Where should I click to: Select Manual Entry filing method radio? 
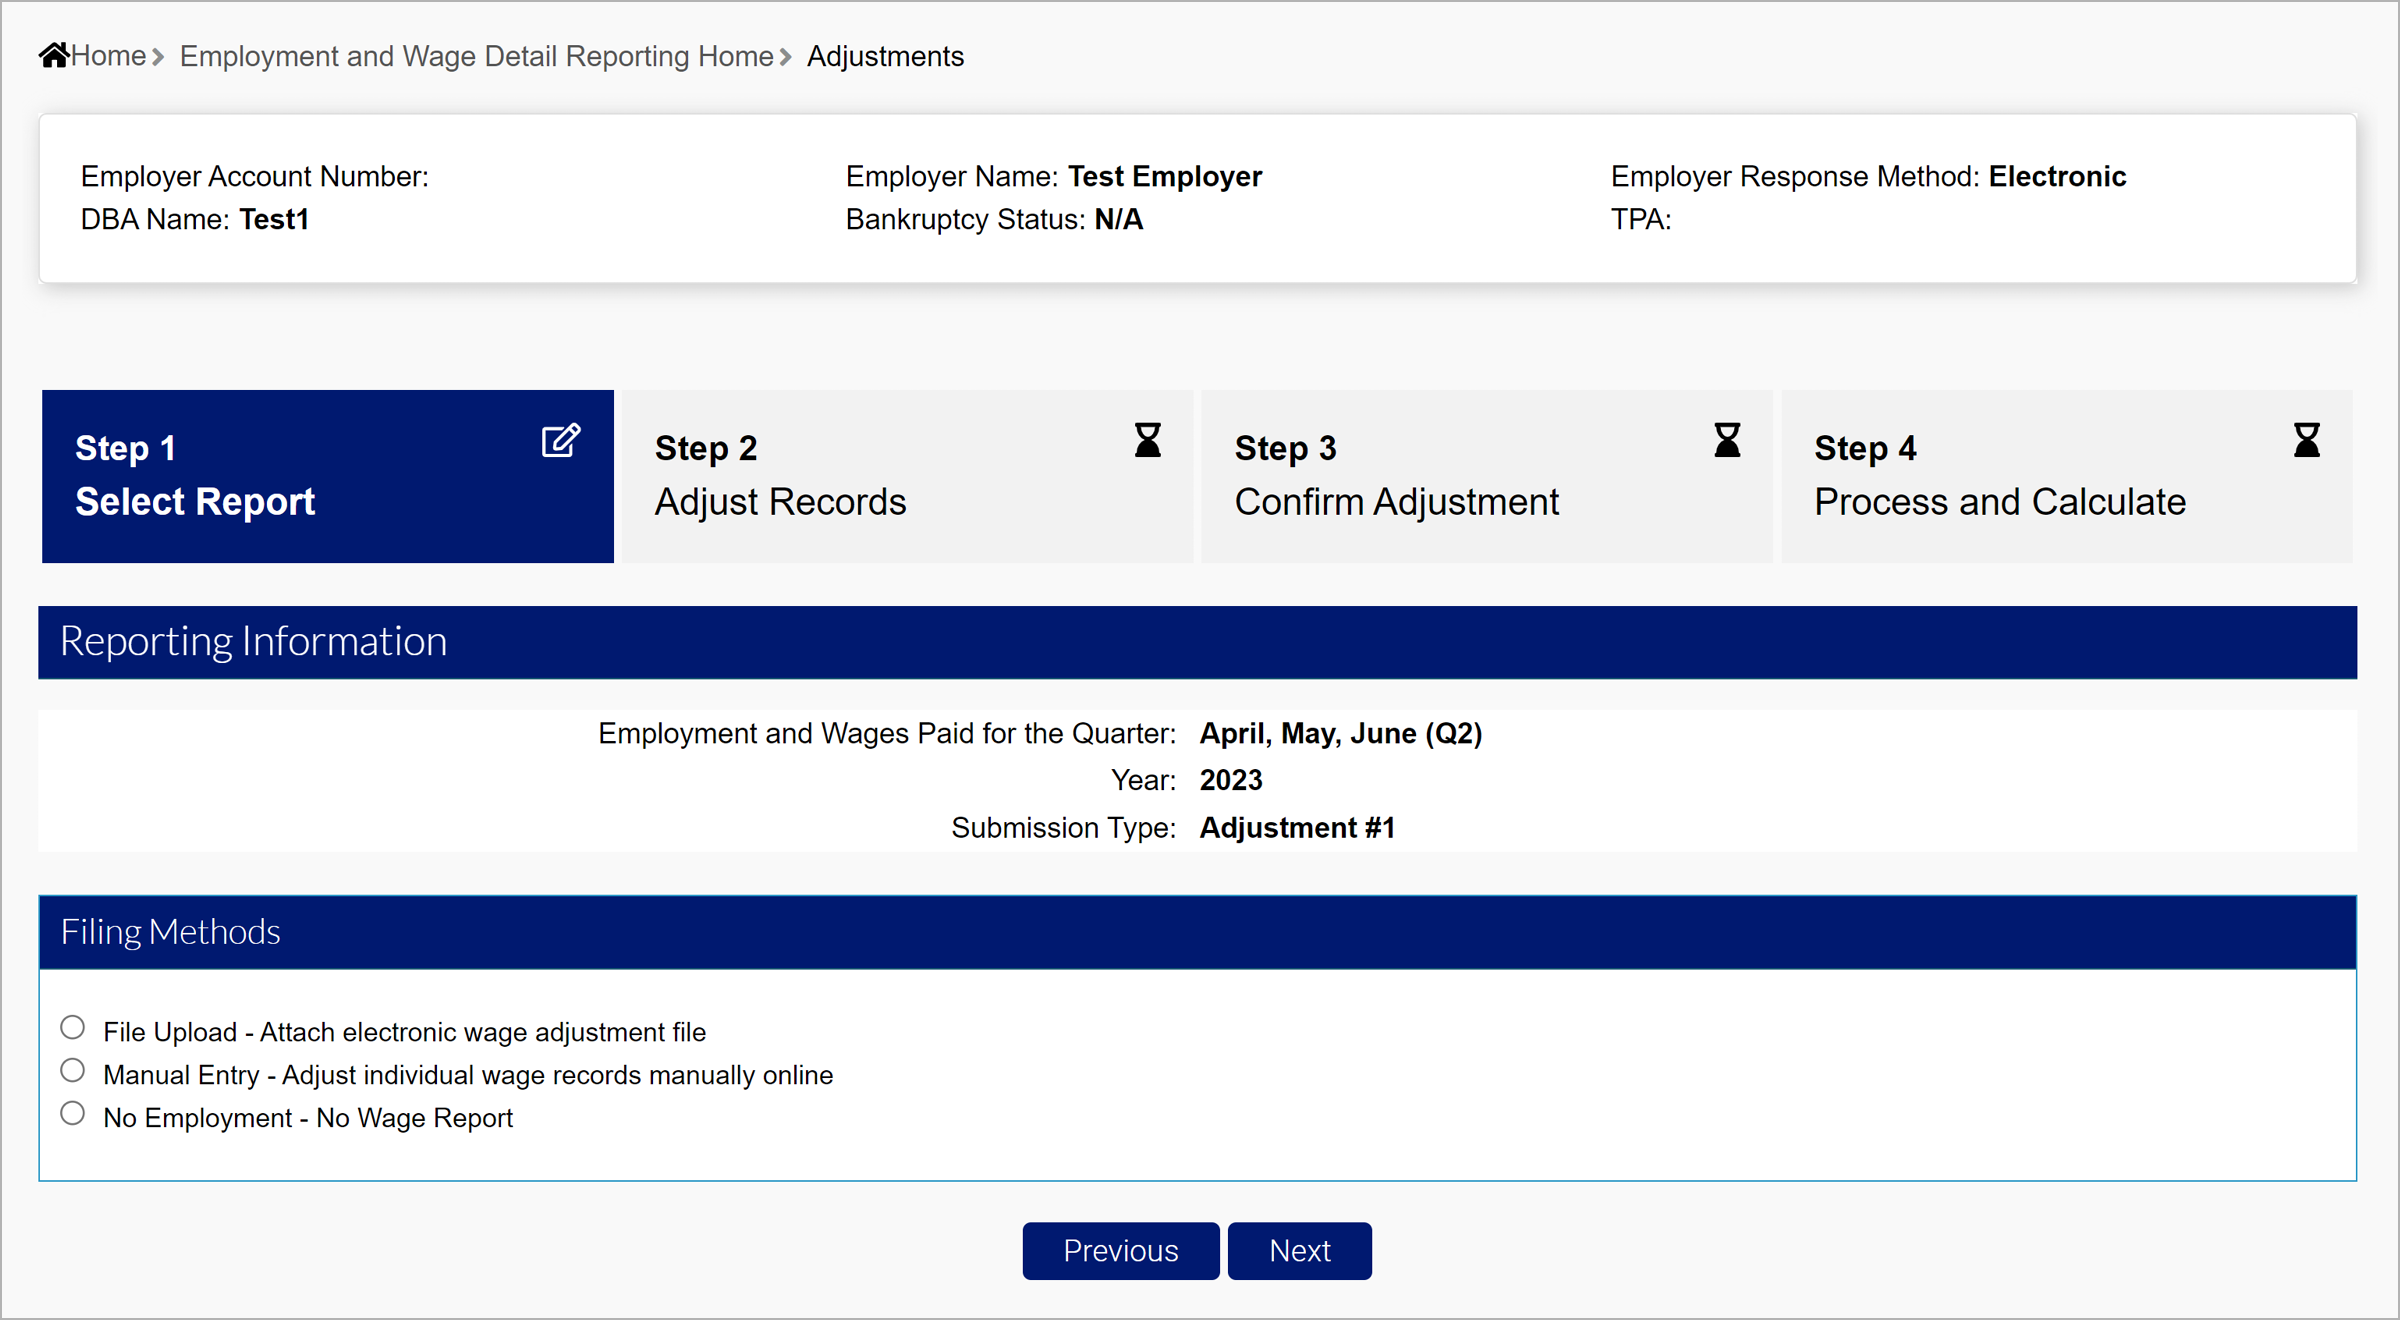click(x=72, y=1071)
